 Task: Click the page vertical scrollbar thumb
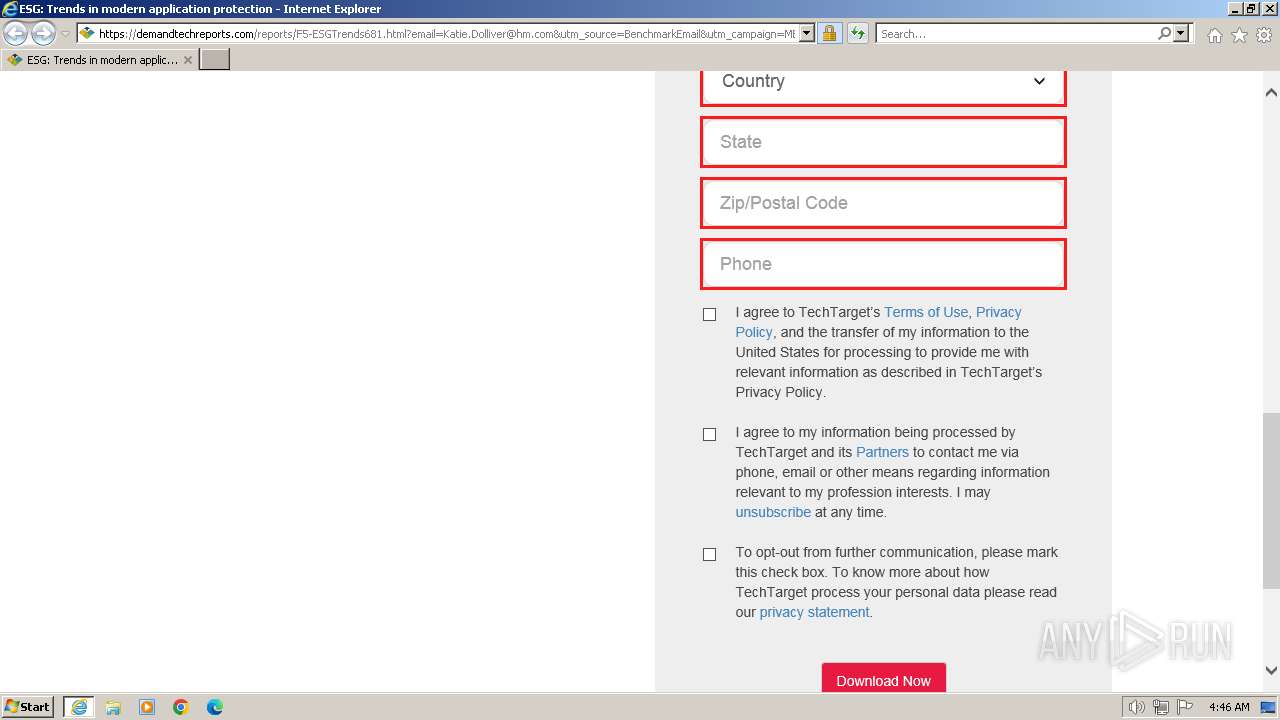pyautogui.click(x=1271, y=500)
